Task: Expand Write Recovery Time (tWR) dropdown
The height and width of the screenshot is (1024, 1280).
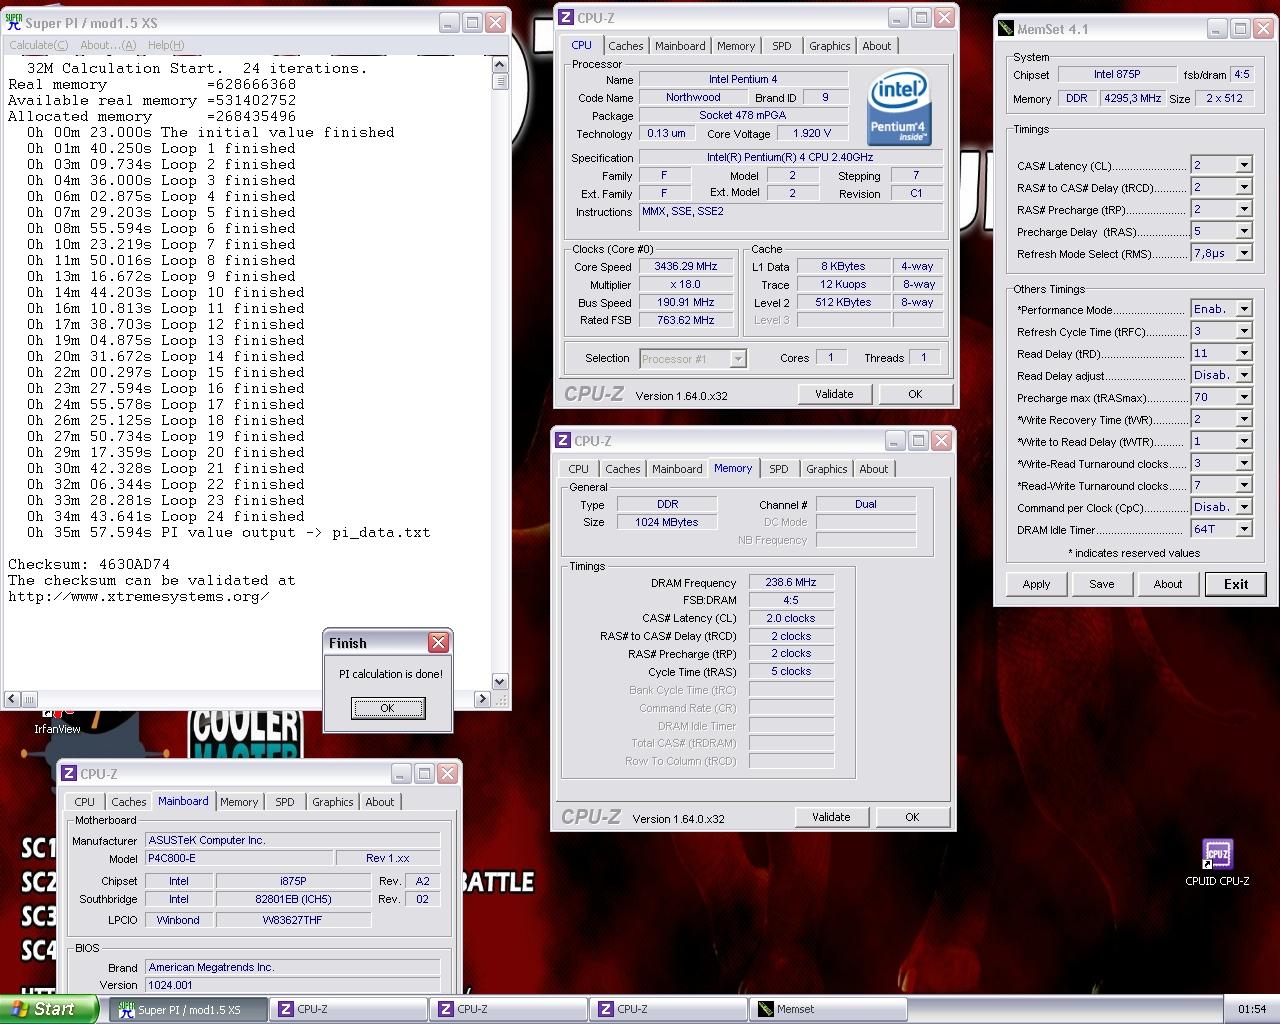Action: click(1244, 419)
